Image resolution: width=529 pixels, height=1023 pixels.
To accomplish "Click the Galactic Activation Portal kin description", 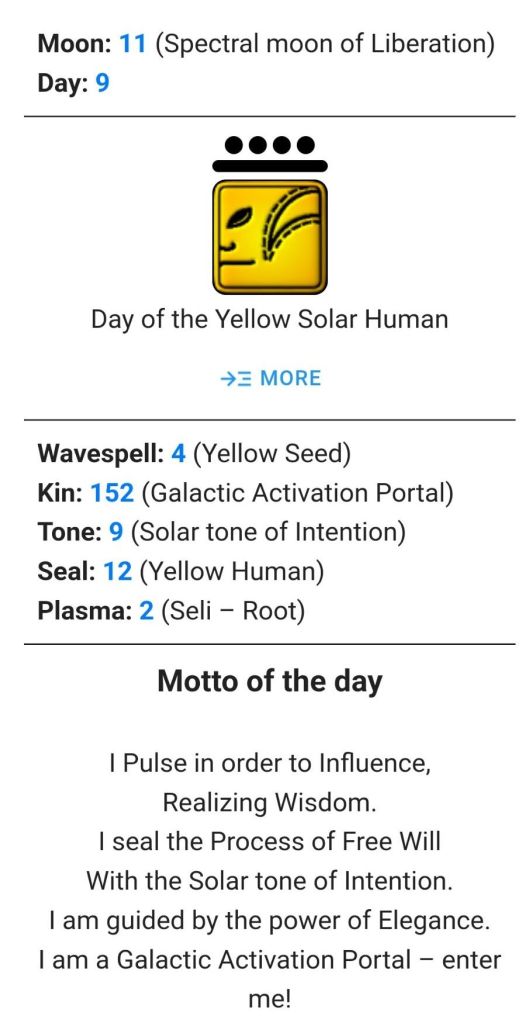I will coord(297,493).
